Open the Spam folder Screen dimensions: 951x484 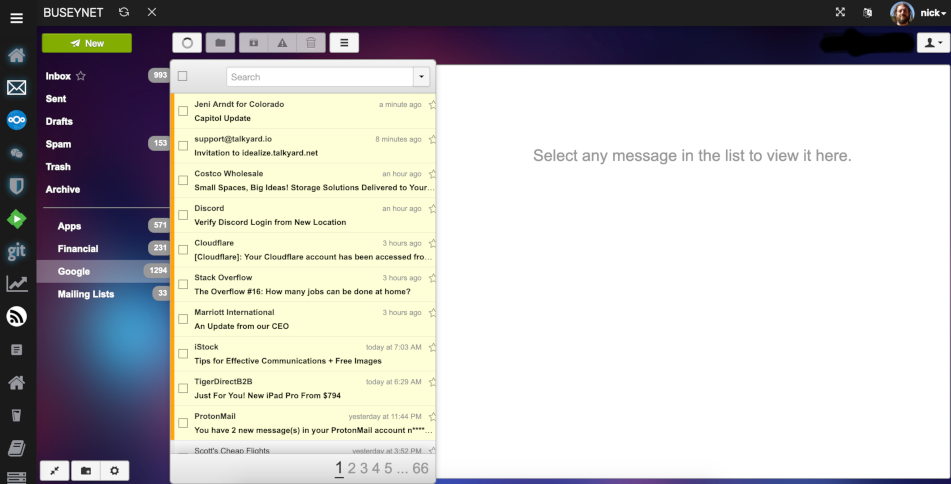[x=58, y=144]
